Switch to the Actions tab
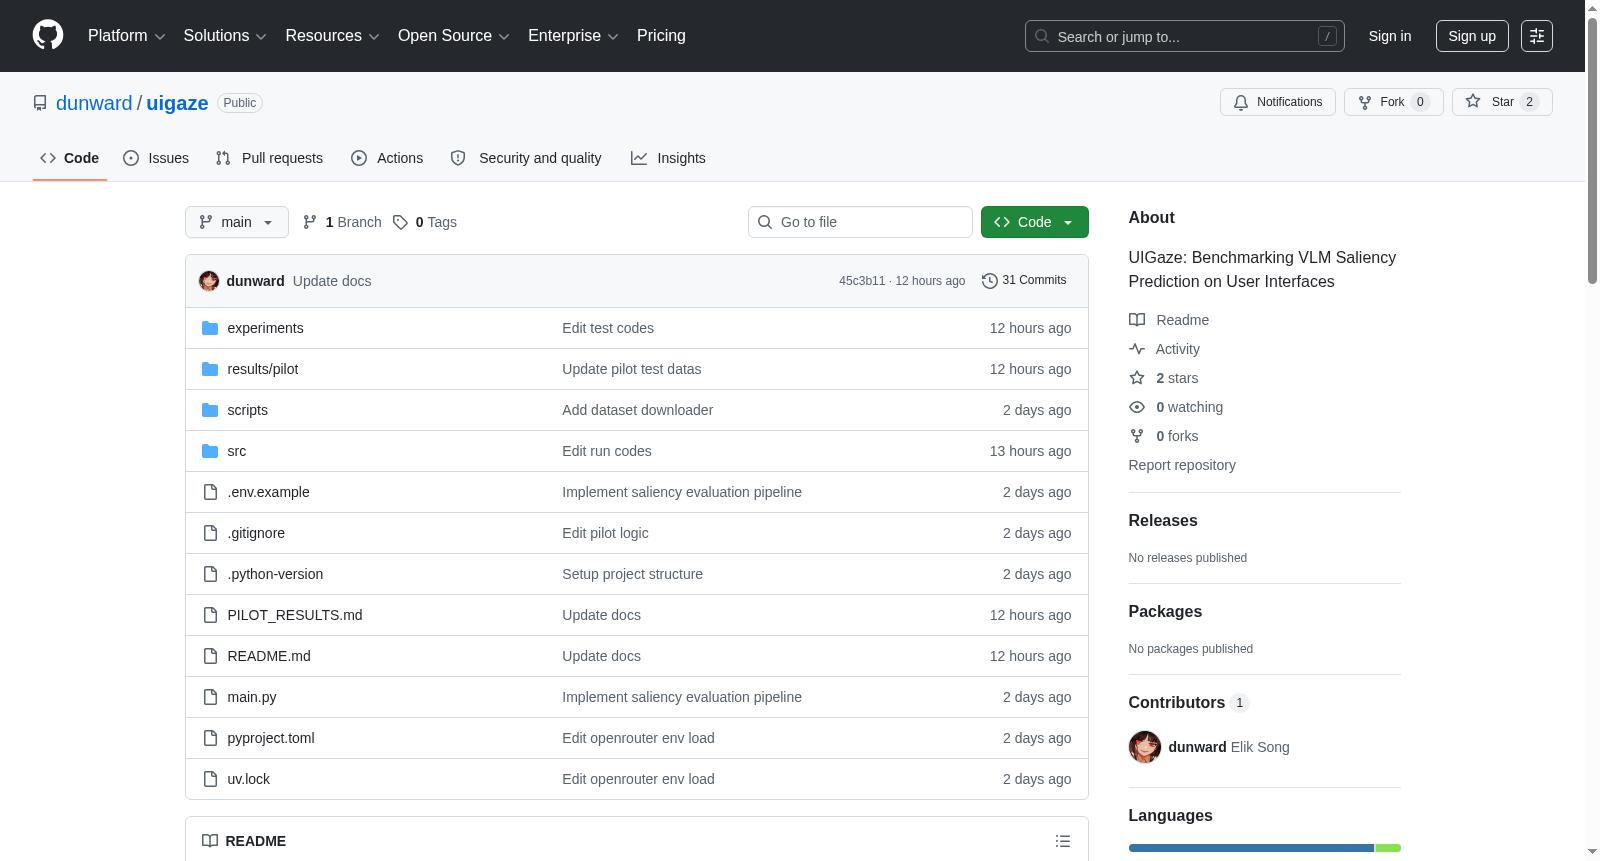1600x861 pixels. [x=387, y=158]
